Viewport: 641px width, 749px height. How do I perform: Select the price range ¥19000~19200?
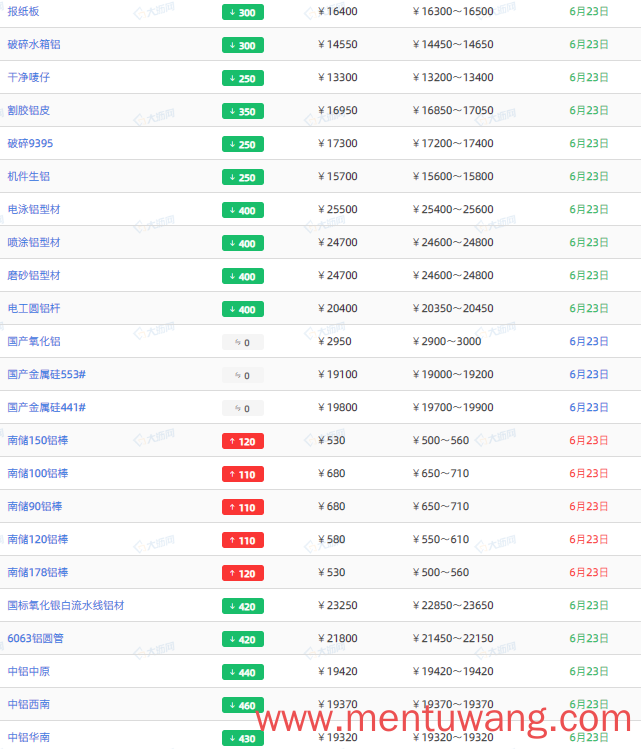click(453, 374)
